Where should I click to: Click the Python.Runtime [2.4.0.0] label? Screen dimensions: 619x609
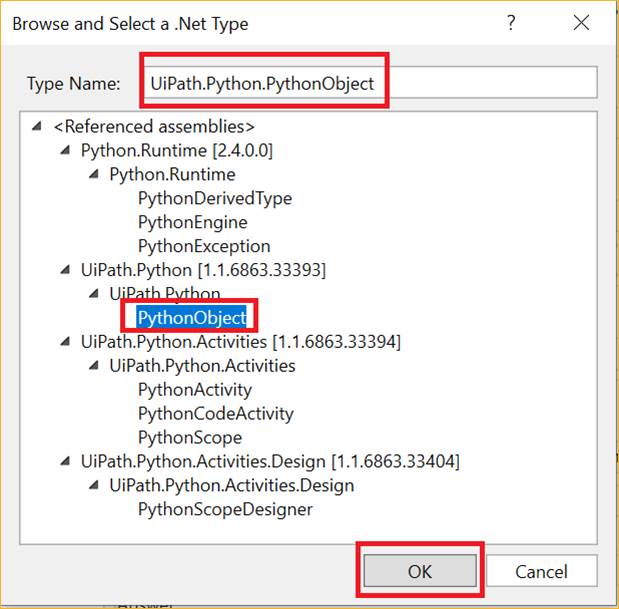tap(177, 150)
